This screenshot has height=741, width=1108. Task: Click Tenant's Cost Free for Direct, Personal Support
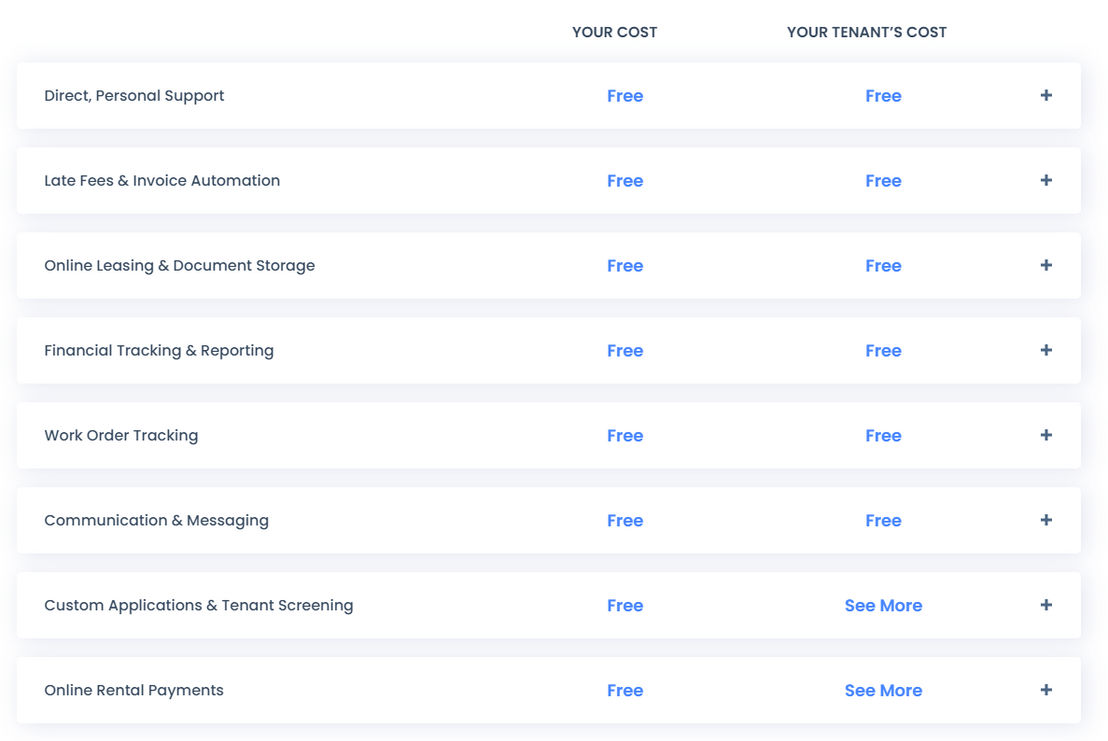tap(883, 96)
